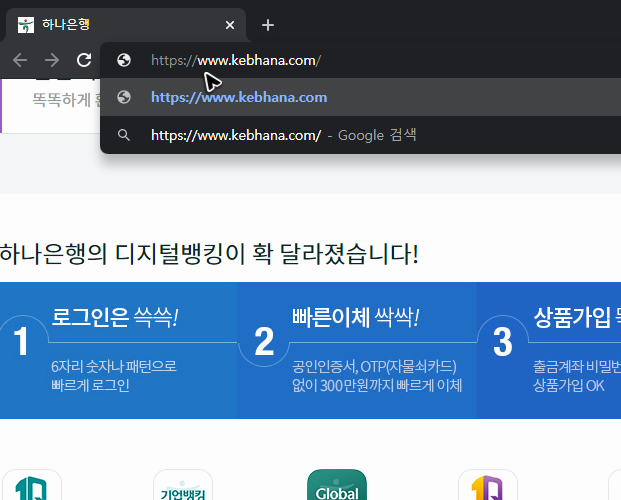Viewport: 621px width, 500px height.
Task: Click the 로그인은 쓱쓱! step 1 banner
Action: coord(118,350)
